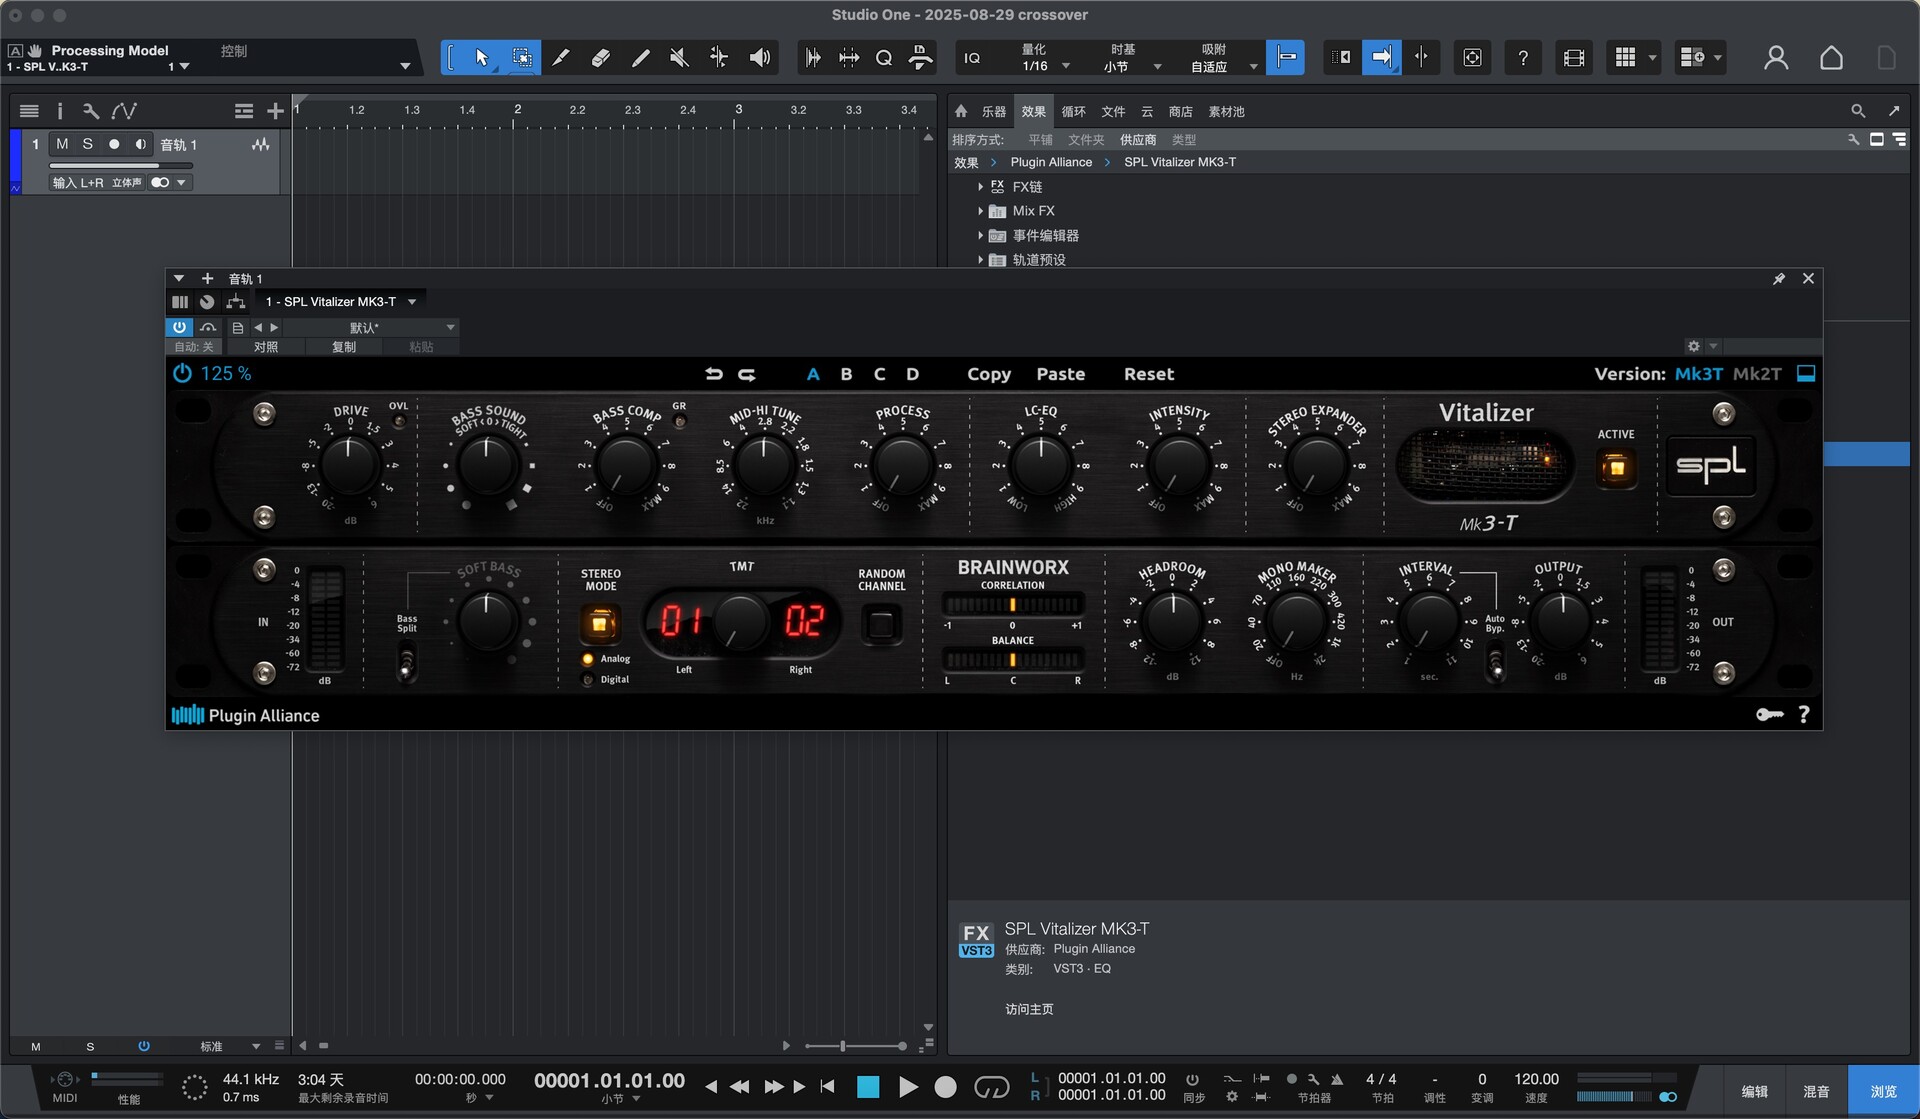Image resolution: width=1920 pixels, height=1119 pixels.
Task: Switch to the 素材池 browser tab
Action: (x=1226, y=111)
